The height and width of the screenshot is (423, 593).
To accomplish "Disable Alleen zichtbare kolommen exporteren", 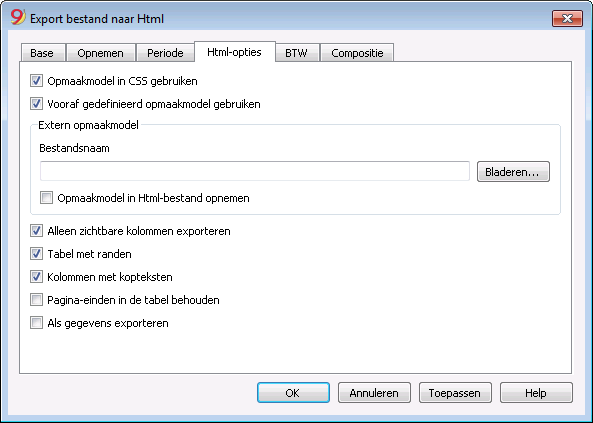I will 36,231.
